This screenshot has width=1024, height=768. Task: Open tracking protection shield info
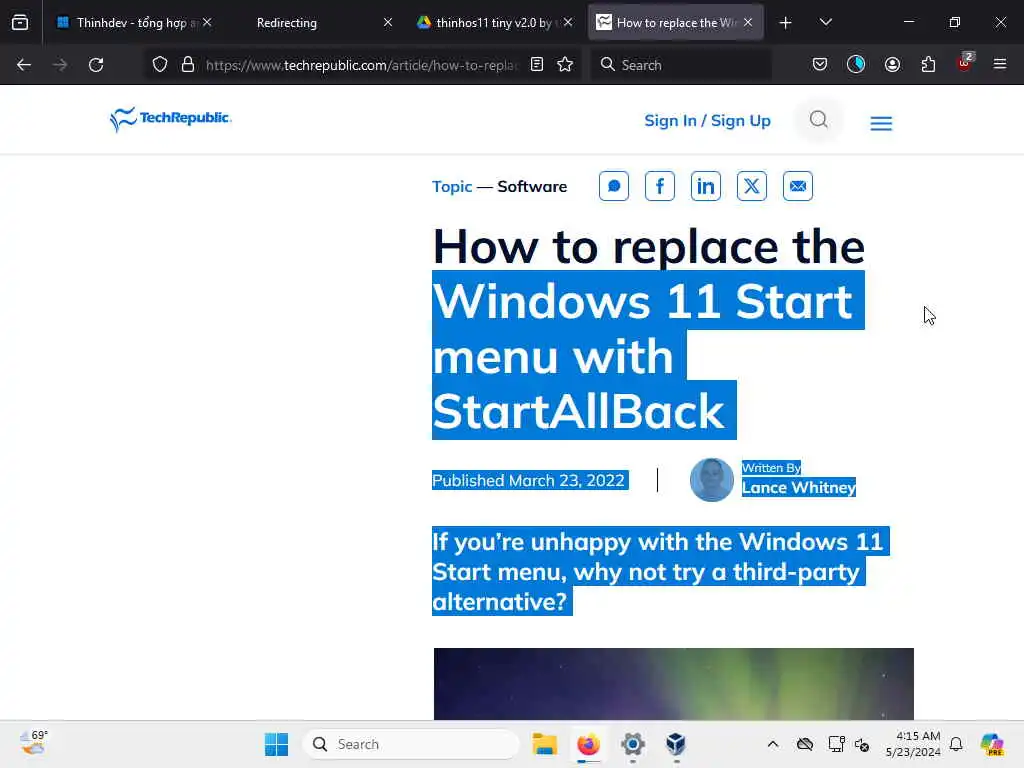160,65
